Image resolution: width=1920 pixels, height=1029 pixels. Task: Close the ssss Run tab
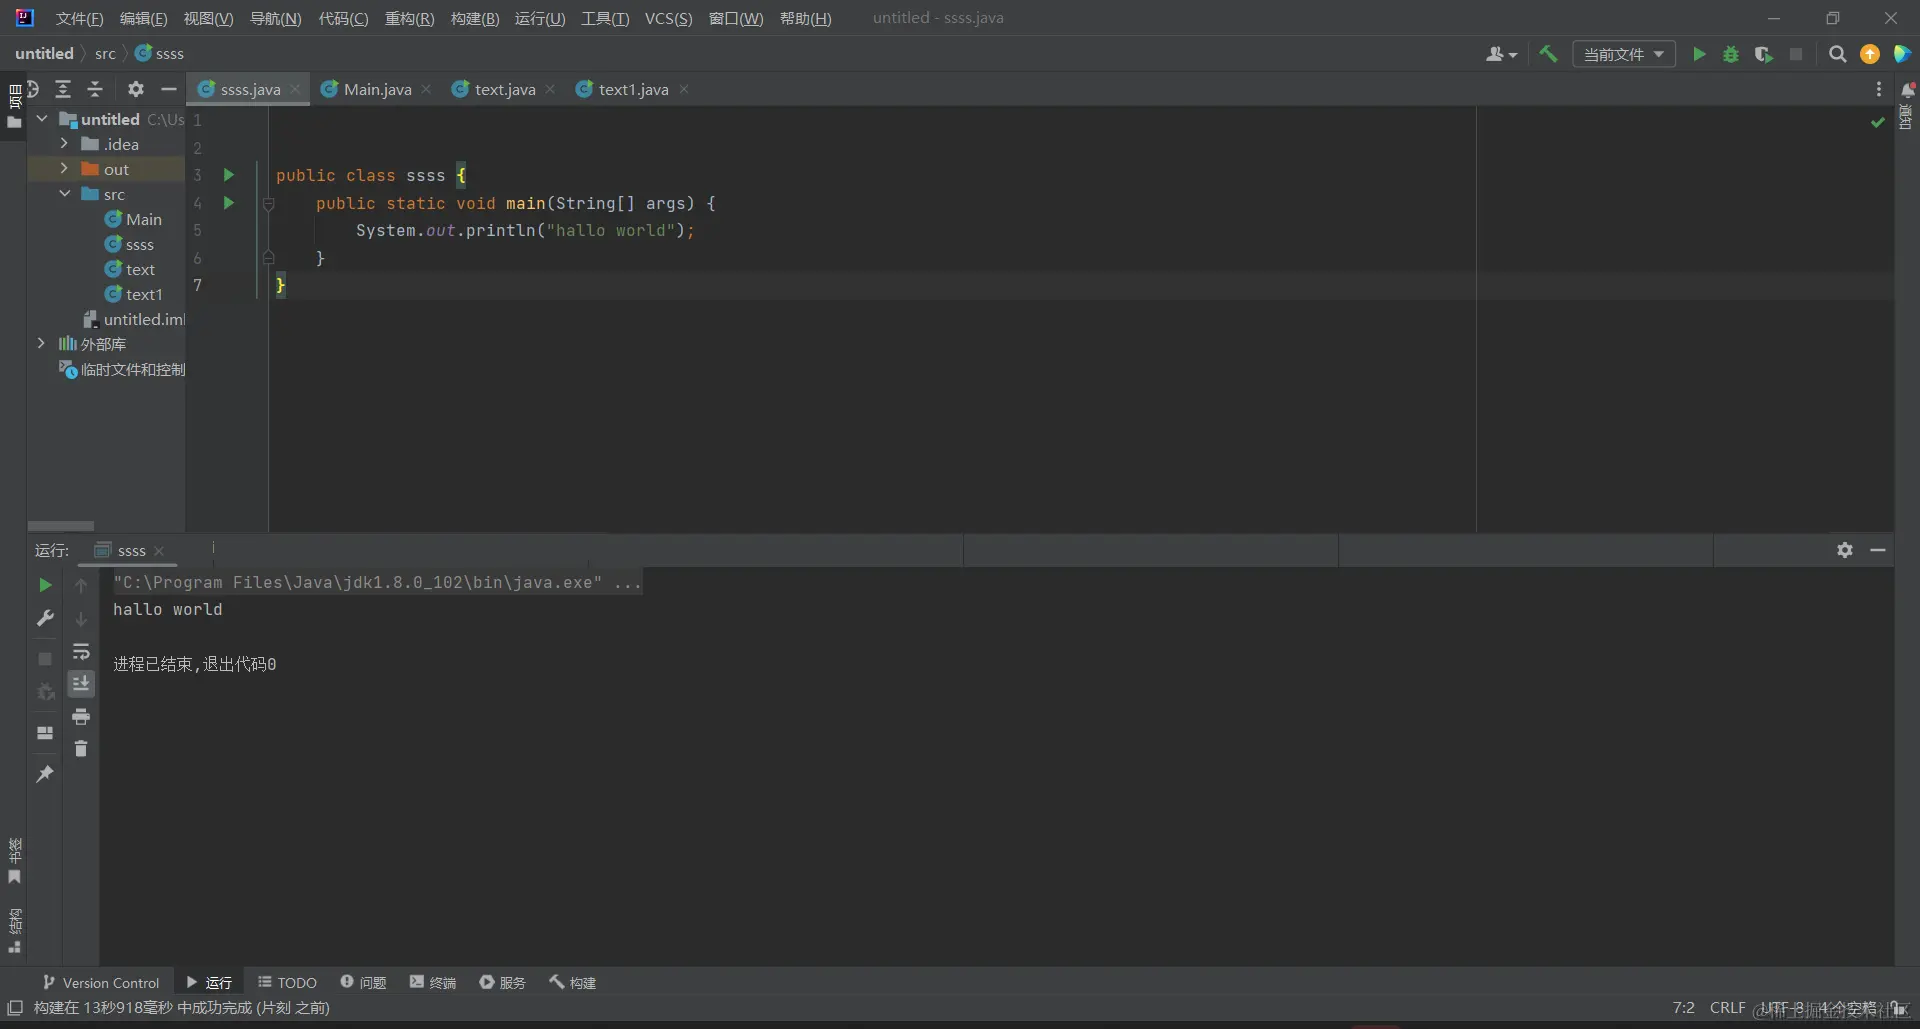(x=159, y=551)
